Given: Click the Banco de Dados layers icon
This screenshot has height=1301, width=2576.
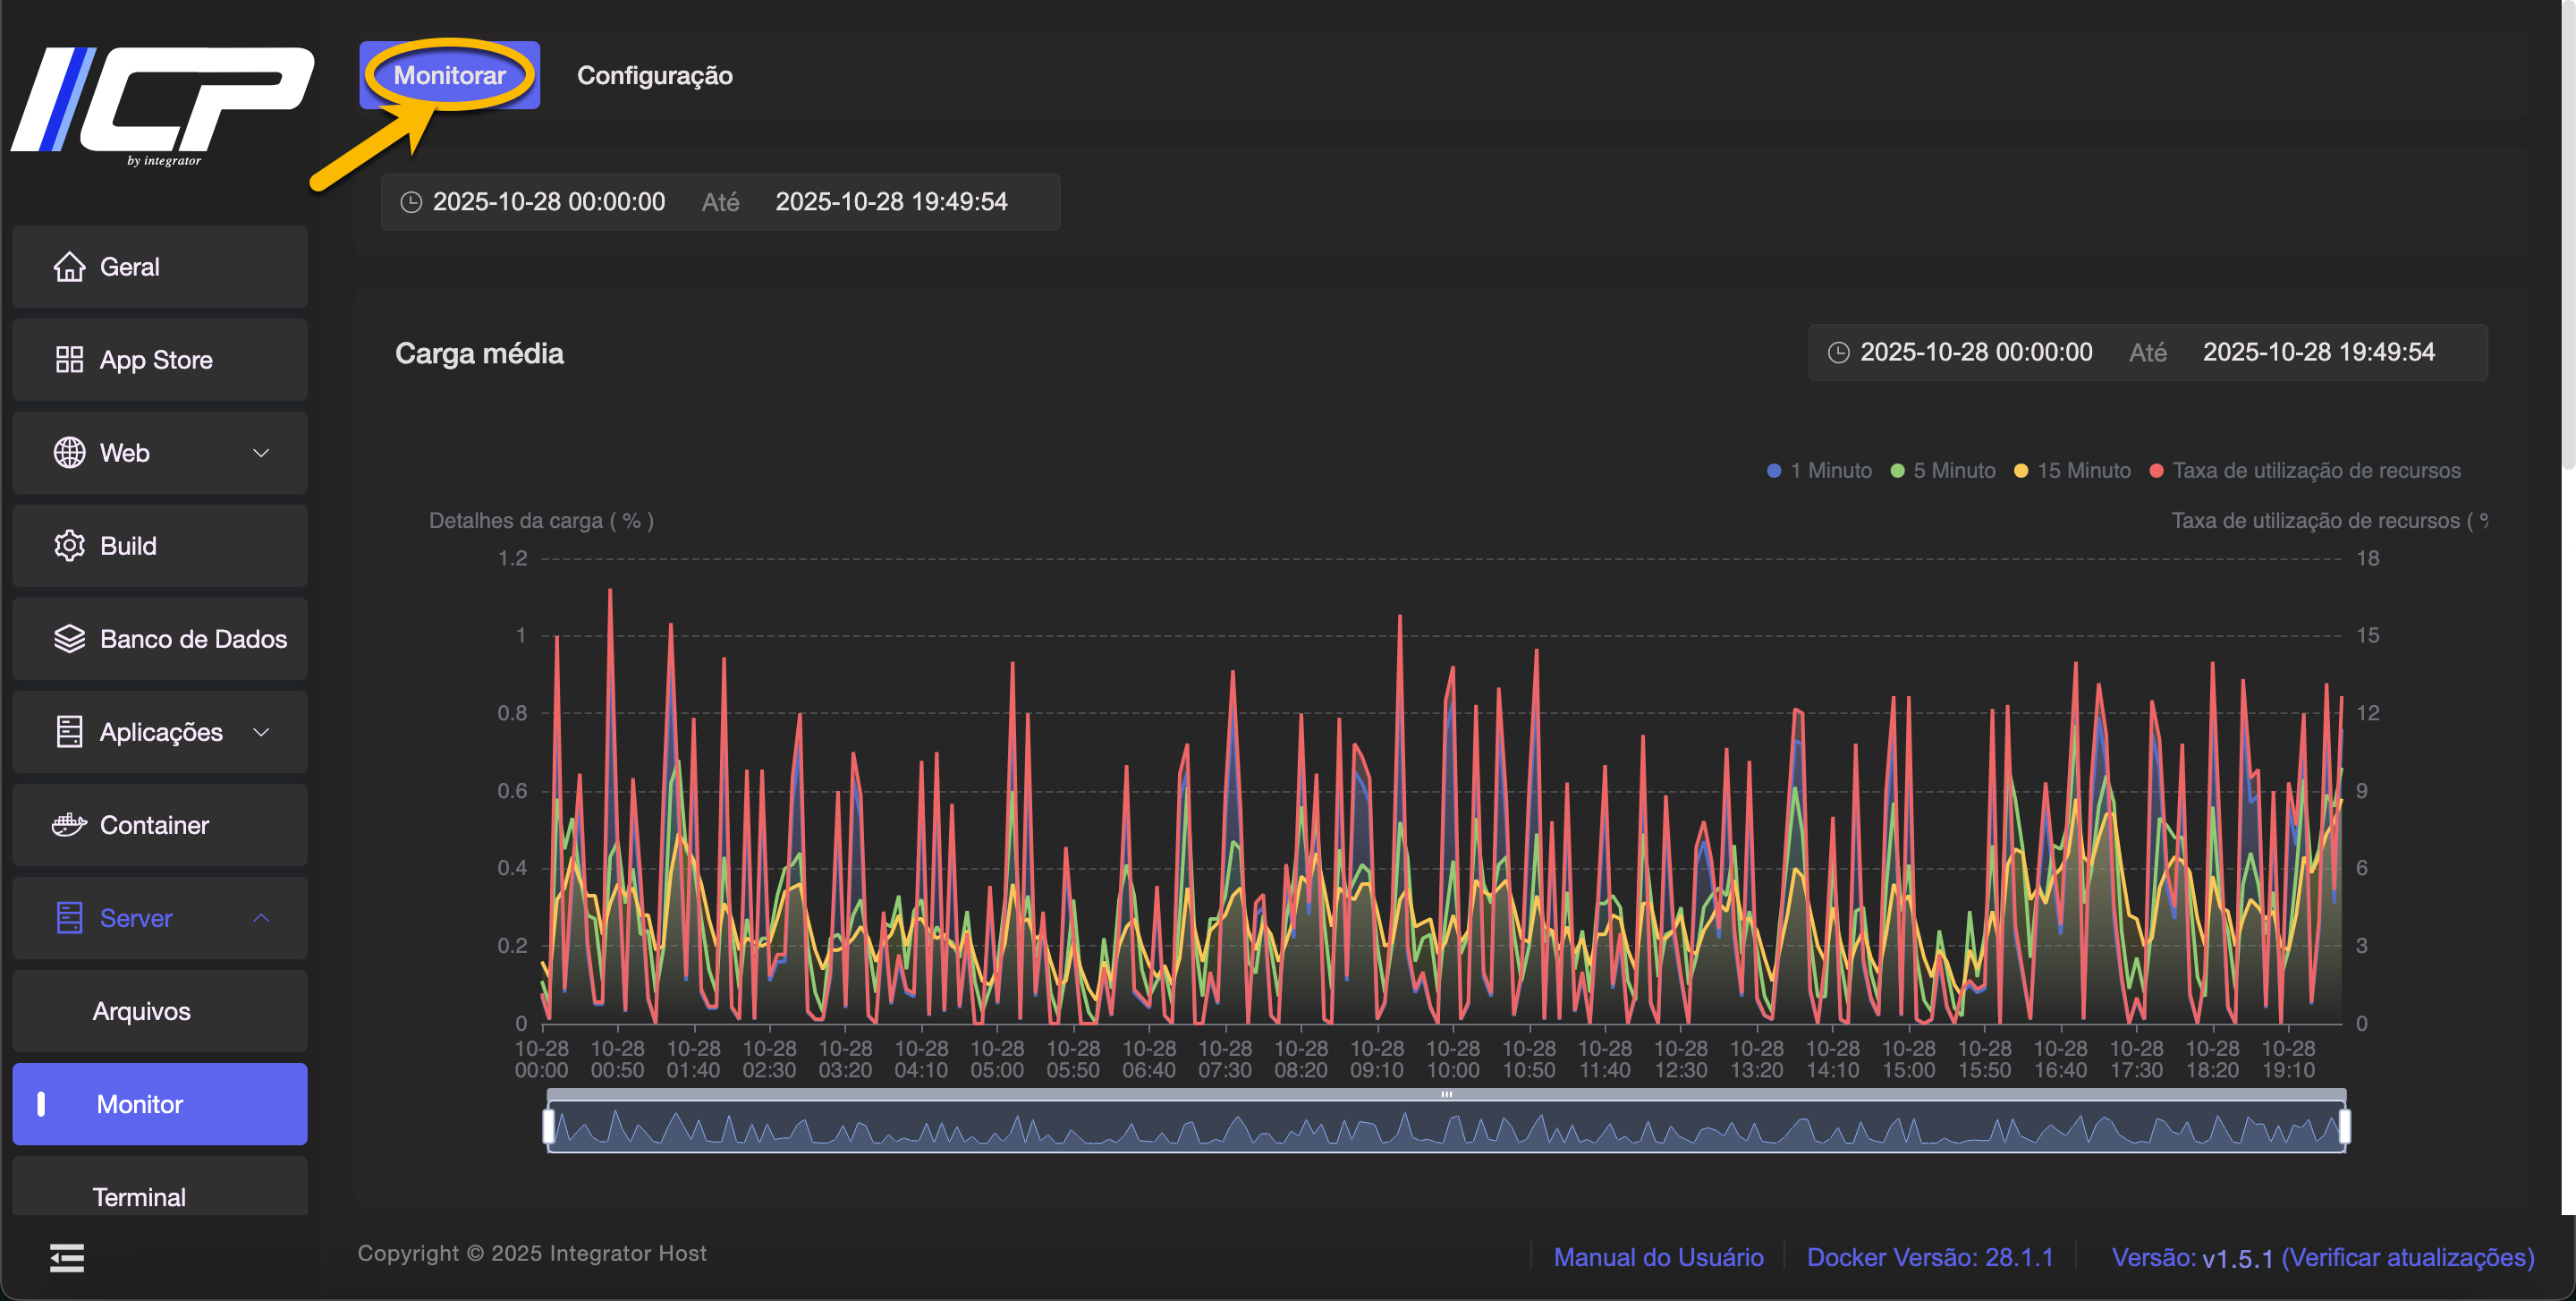Looking at the screenshot, I should [x=69, y=639].
